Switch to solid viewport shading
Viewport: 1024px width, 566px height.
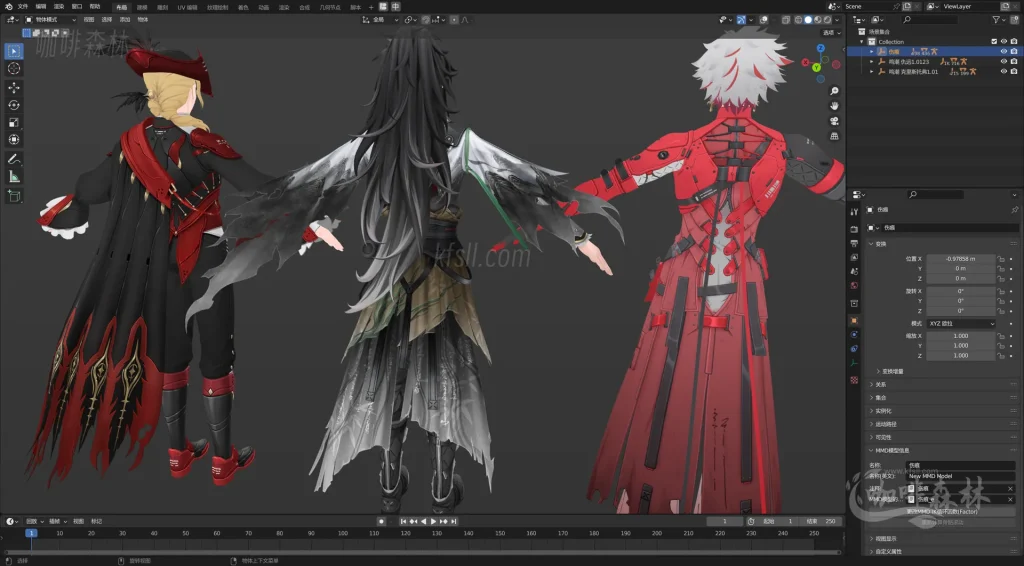(808, 20)
